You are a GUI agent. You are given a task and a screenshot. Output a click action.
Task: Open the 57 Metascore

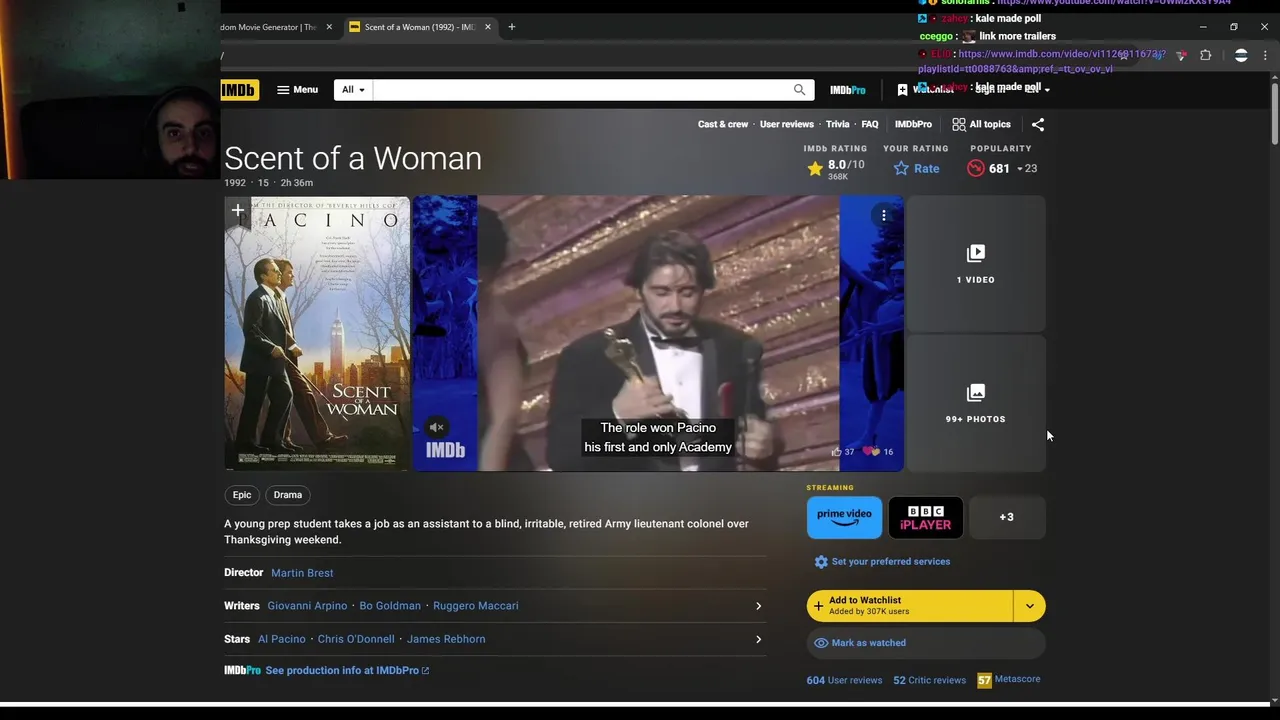1009,680
